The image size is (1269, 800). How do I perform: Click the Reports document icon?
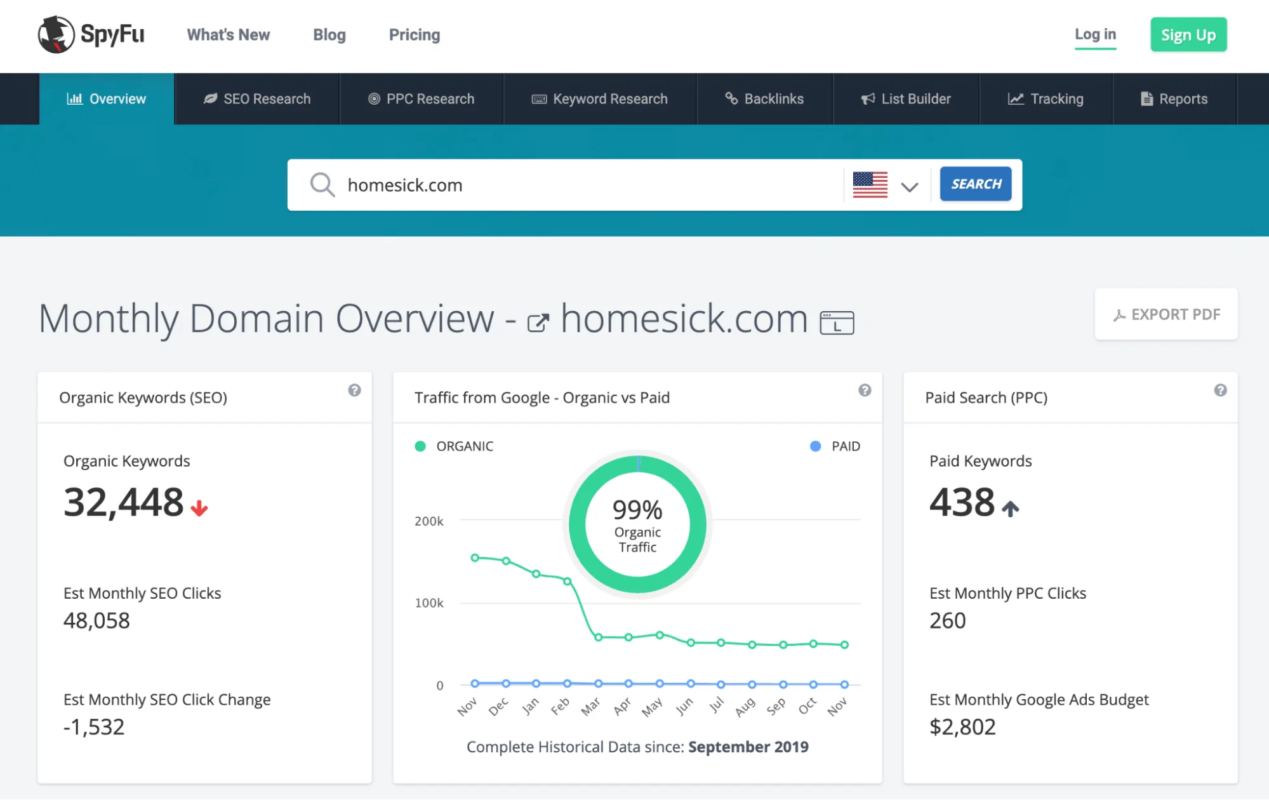pos(1147,99)
